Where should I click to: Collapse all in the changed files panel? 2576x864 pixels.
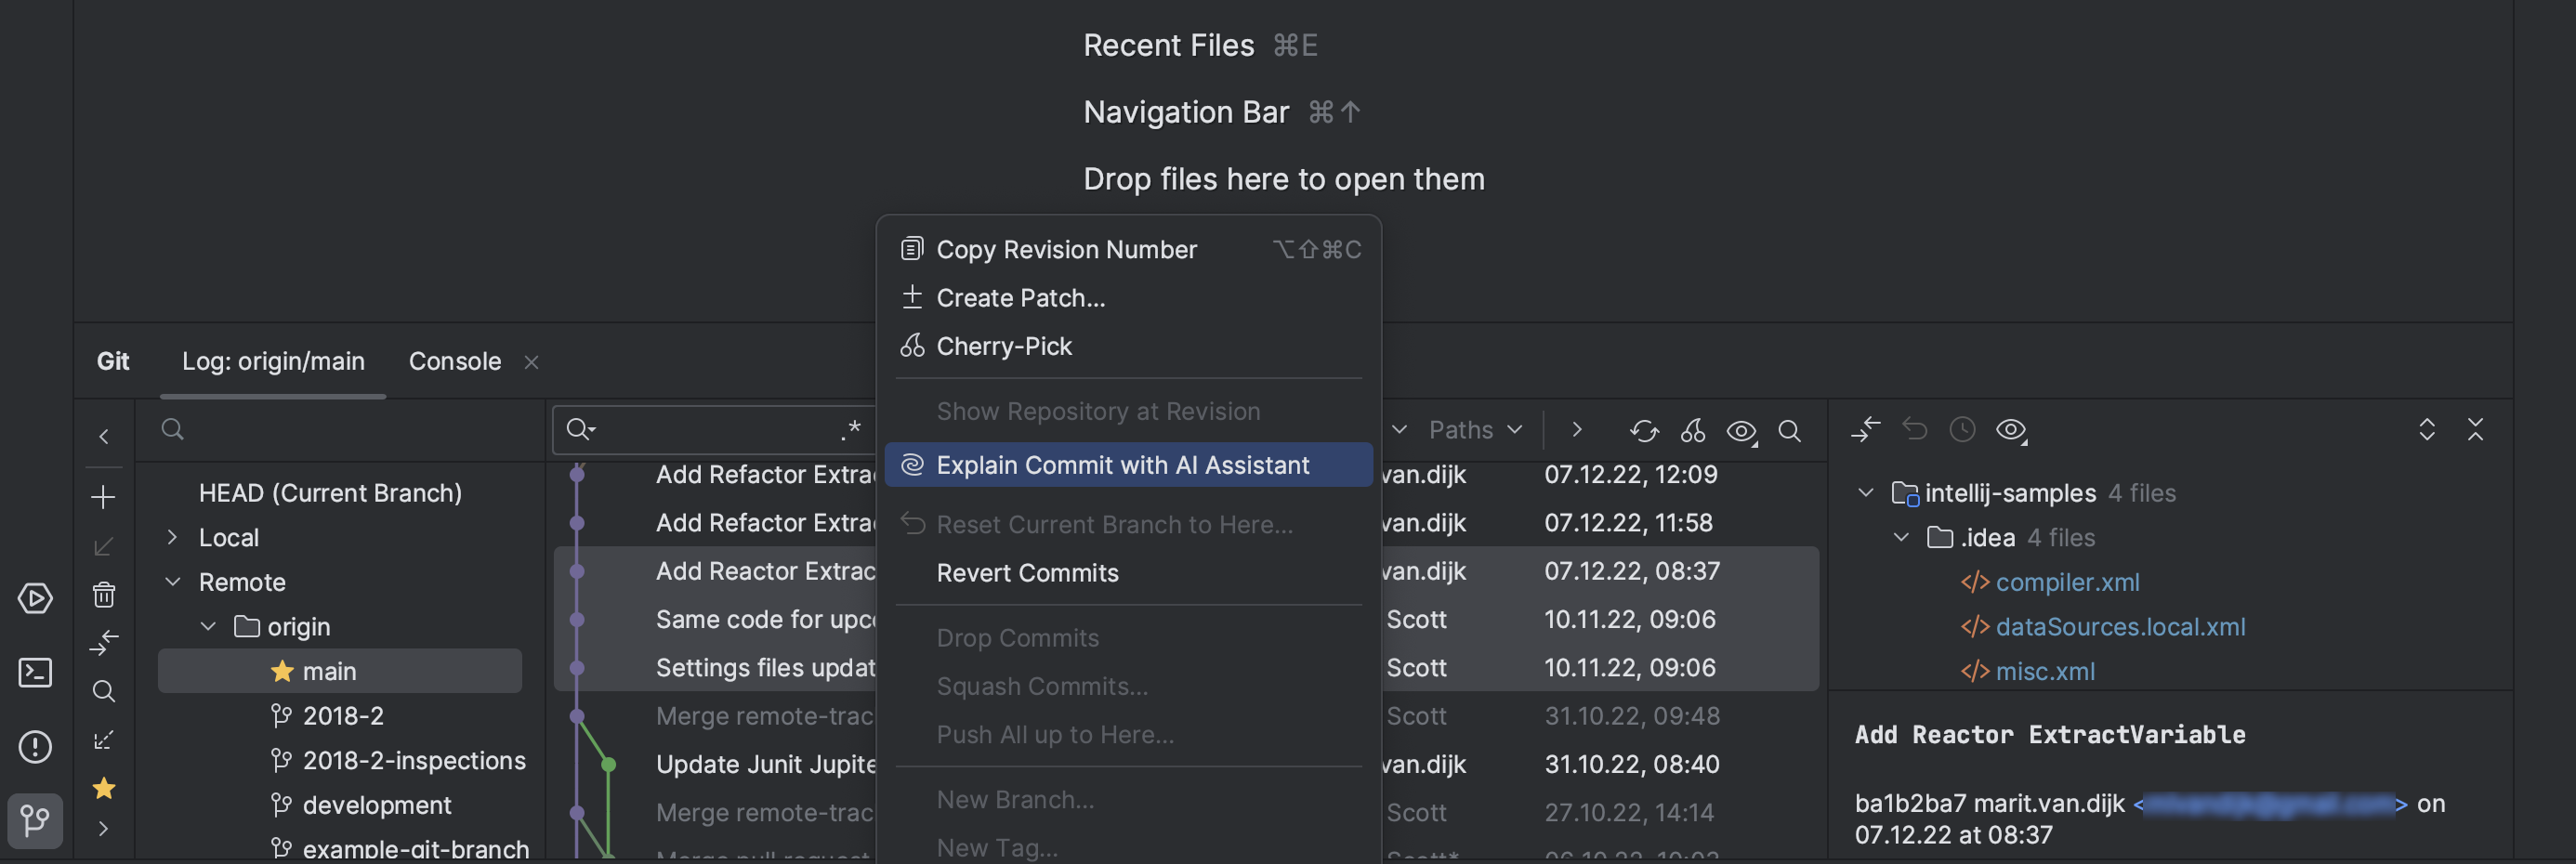[2475, 430]
